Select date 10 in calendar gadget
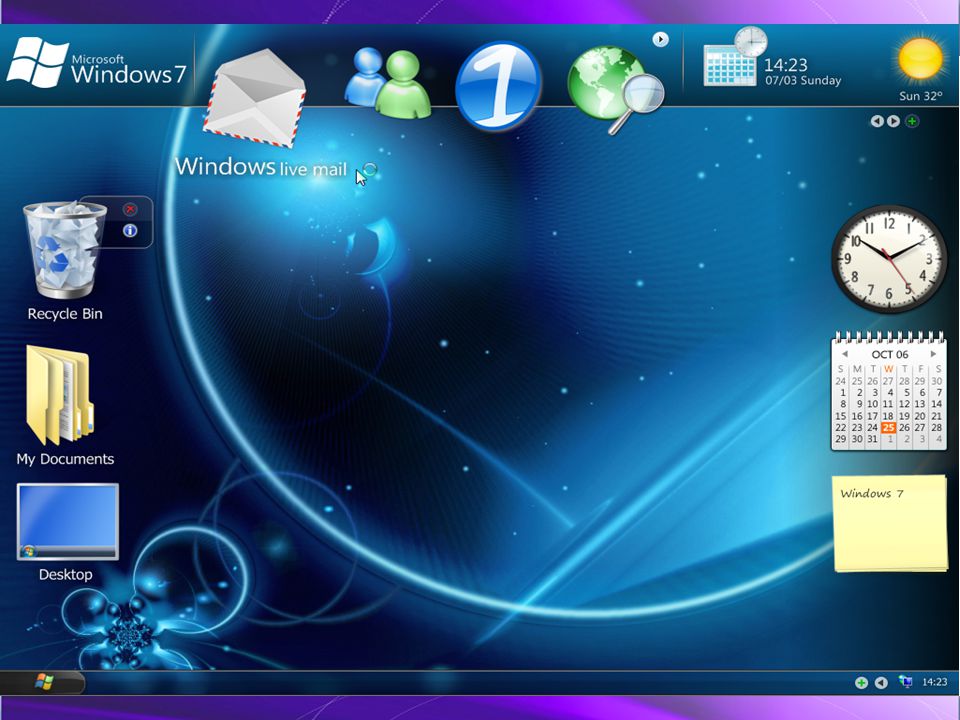The height and width of the screenshot is (720, 960). click(872, 404)
